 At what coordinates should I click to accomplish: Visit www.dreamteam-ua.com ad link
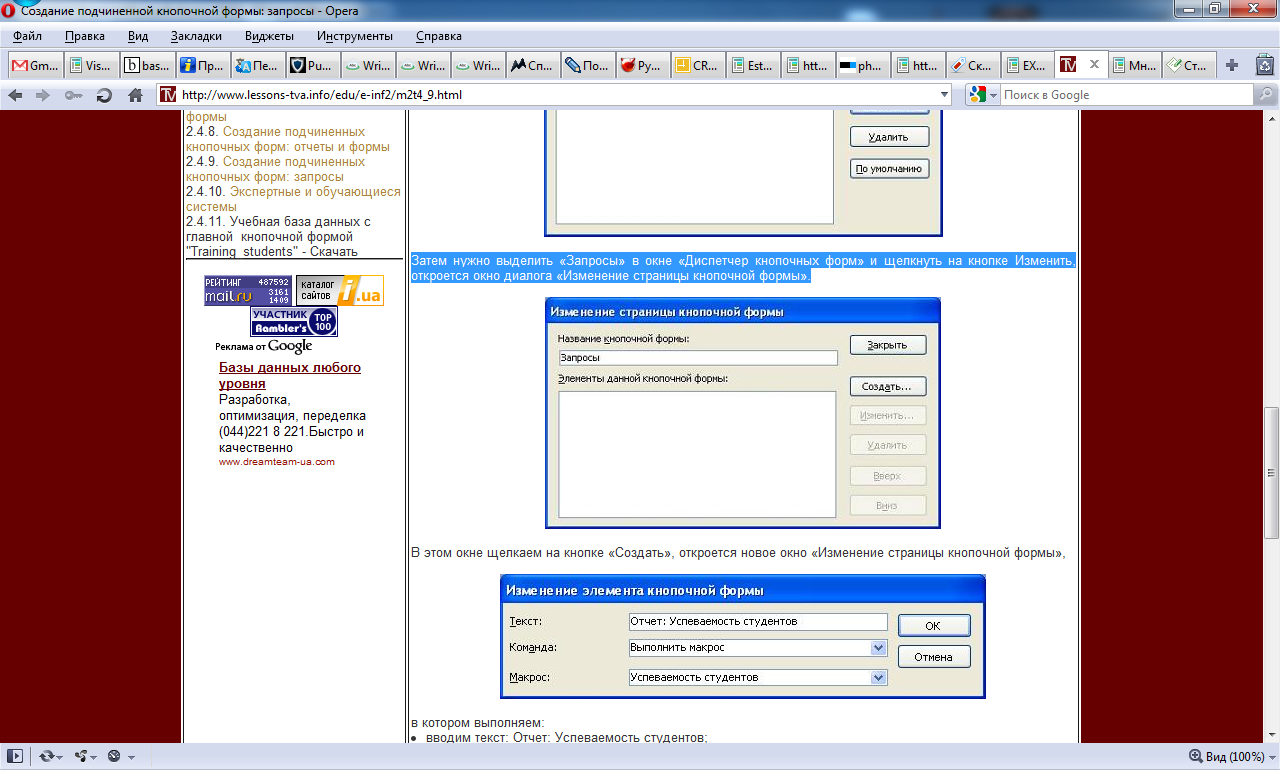pyautogui.click(x=277, y=462)
